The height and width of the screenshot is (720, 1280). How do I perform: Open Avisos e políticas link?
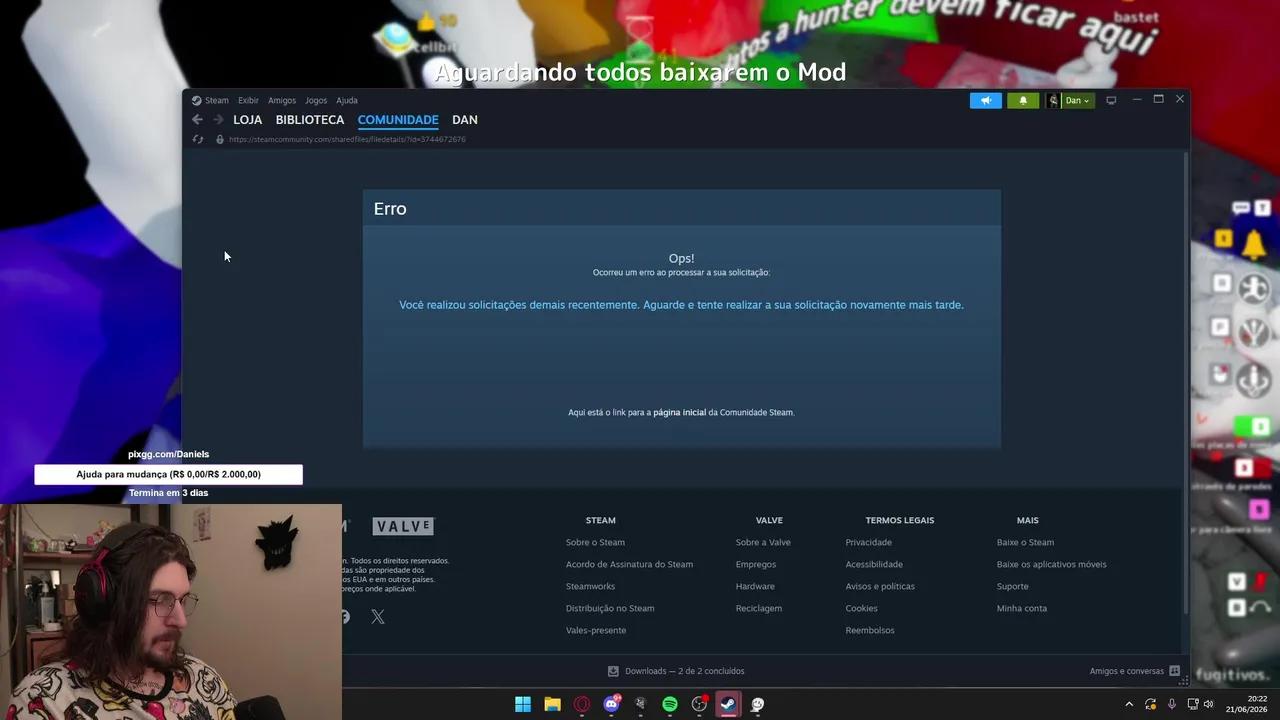880,586
